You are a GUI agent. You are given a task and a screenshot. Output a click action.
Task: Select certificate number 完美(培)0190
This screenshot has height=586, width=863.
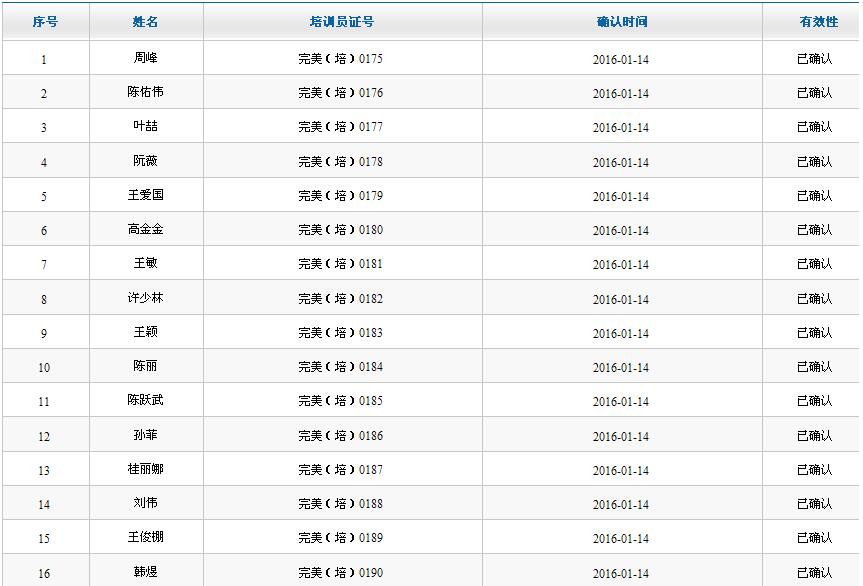pos(340,573)
